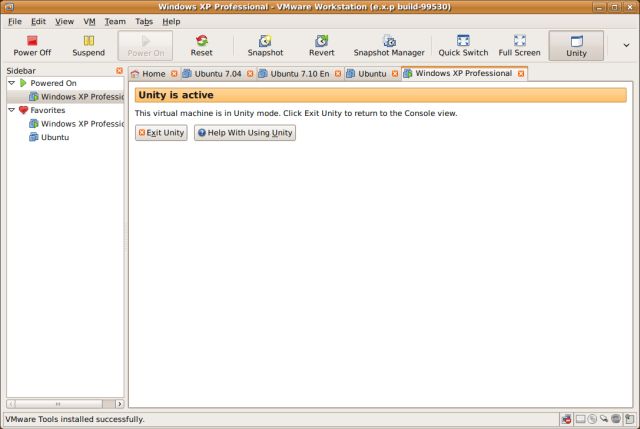Open the window menu icon in title bar
The width and height of the screenshot is (640, 429).
coord(9,7)
